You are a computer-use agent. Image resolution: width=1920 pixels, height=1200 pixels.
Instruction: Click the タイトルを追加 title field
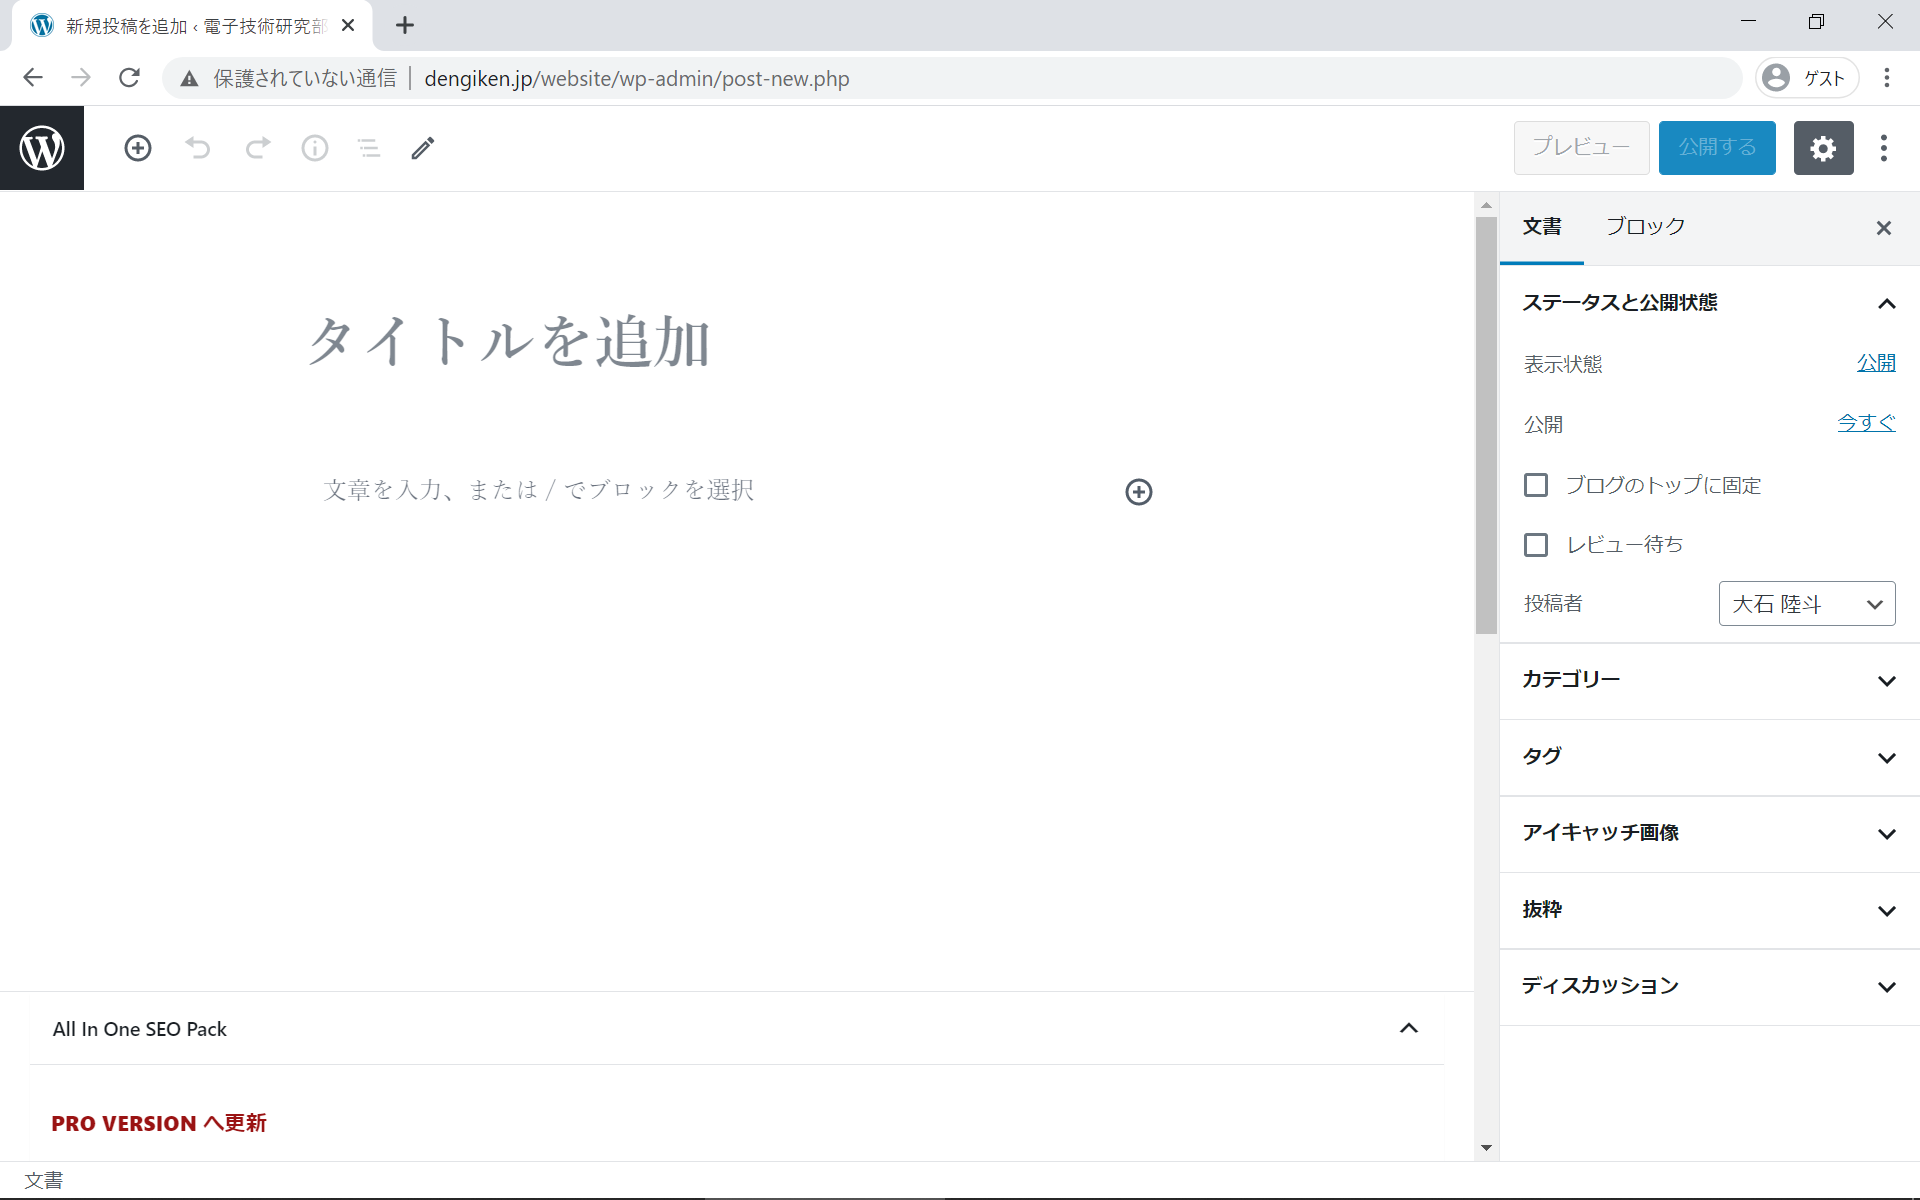click(x=737, y=341)
